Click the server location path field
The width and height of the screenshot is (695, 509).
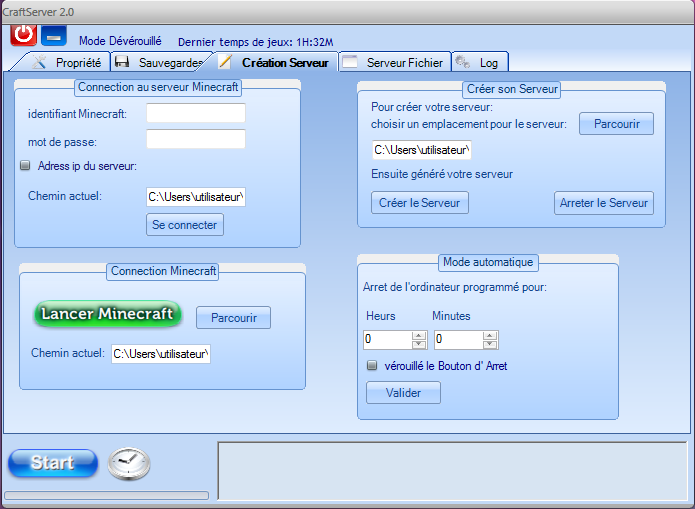[x=422, y=150]
